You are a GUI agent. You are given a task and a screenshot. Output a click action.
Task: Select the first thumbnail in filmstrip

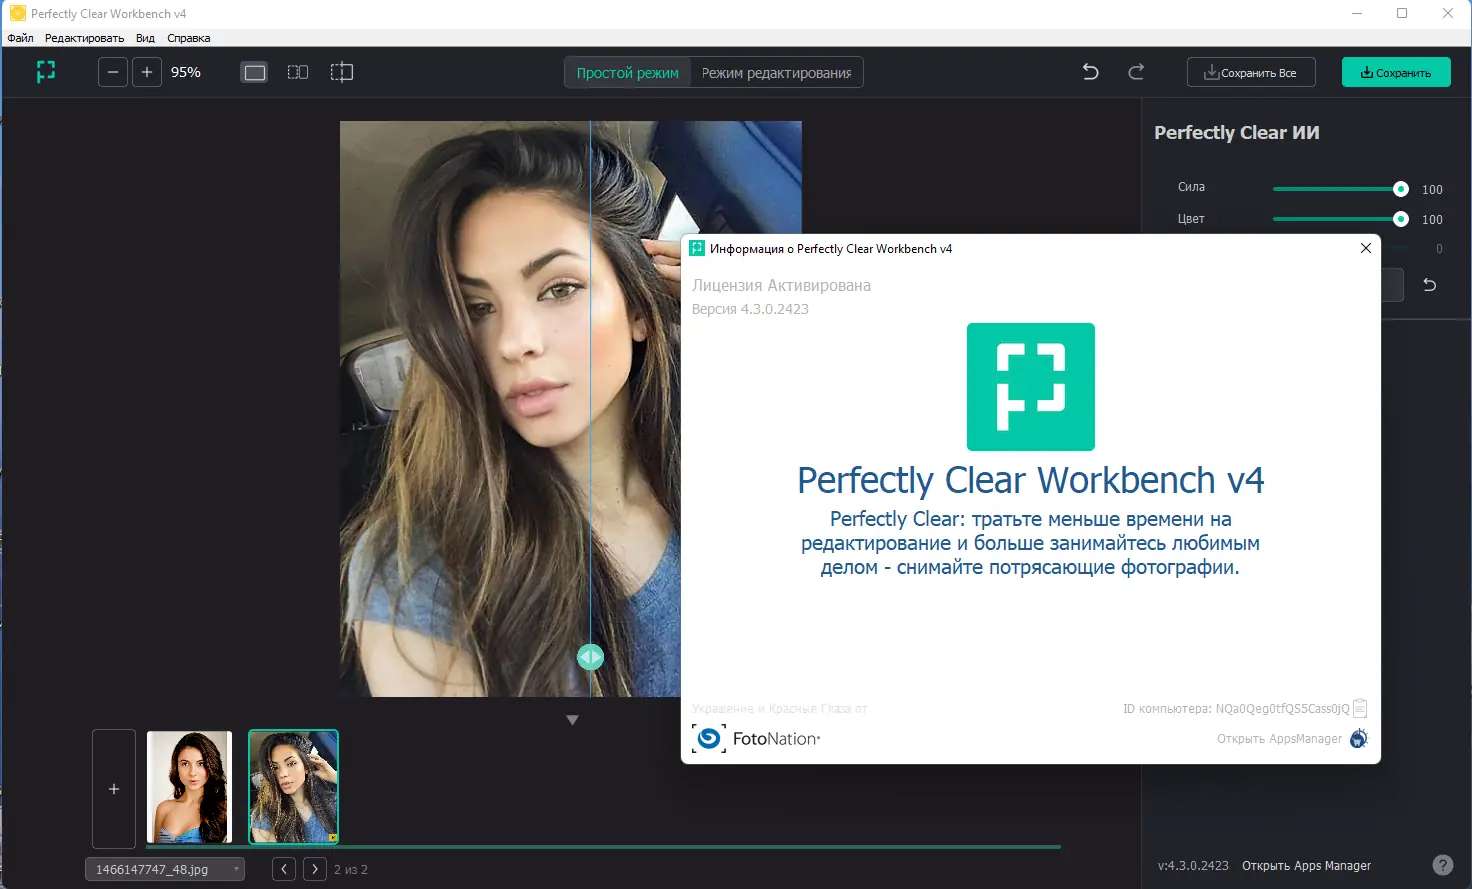pyautogui.click(x=189, y=787)
